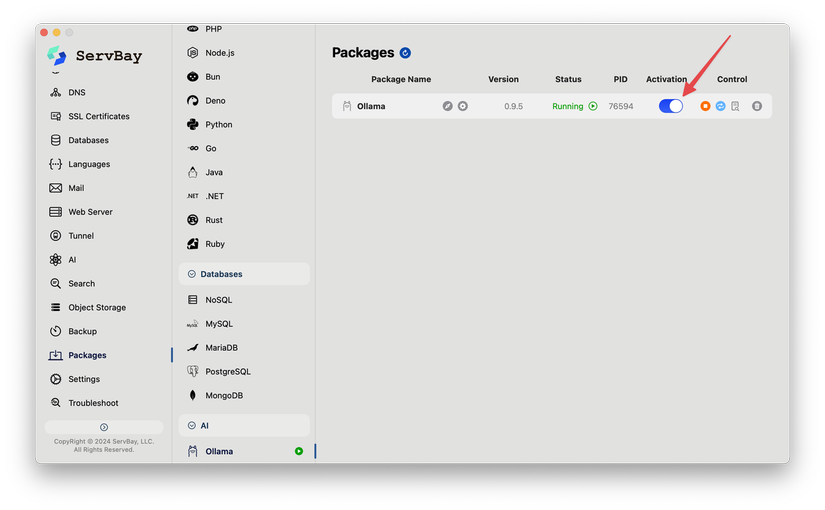Collapse sidebar using bottom arrow button
825x510 pixels.
pos(104,427)
